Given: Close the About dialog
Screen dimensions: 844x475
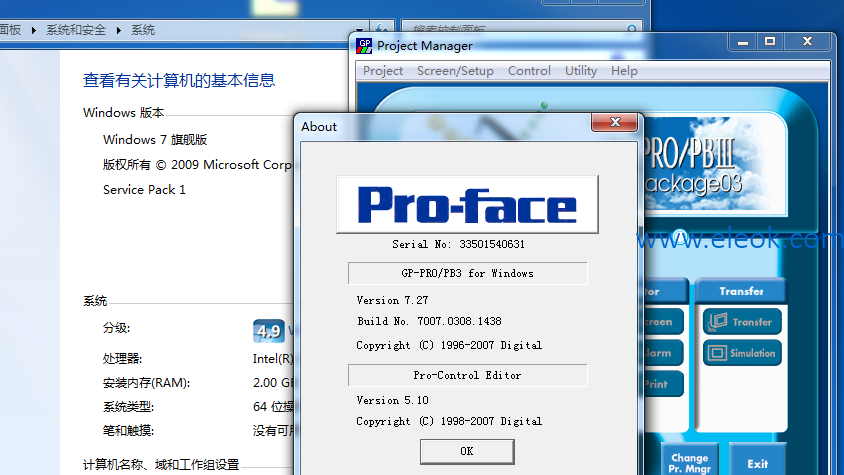Looking at the screenshot, I should (x=615, y=122).
